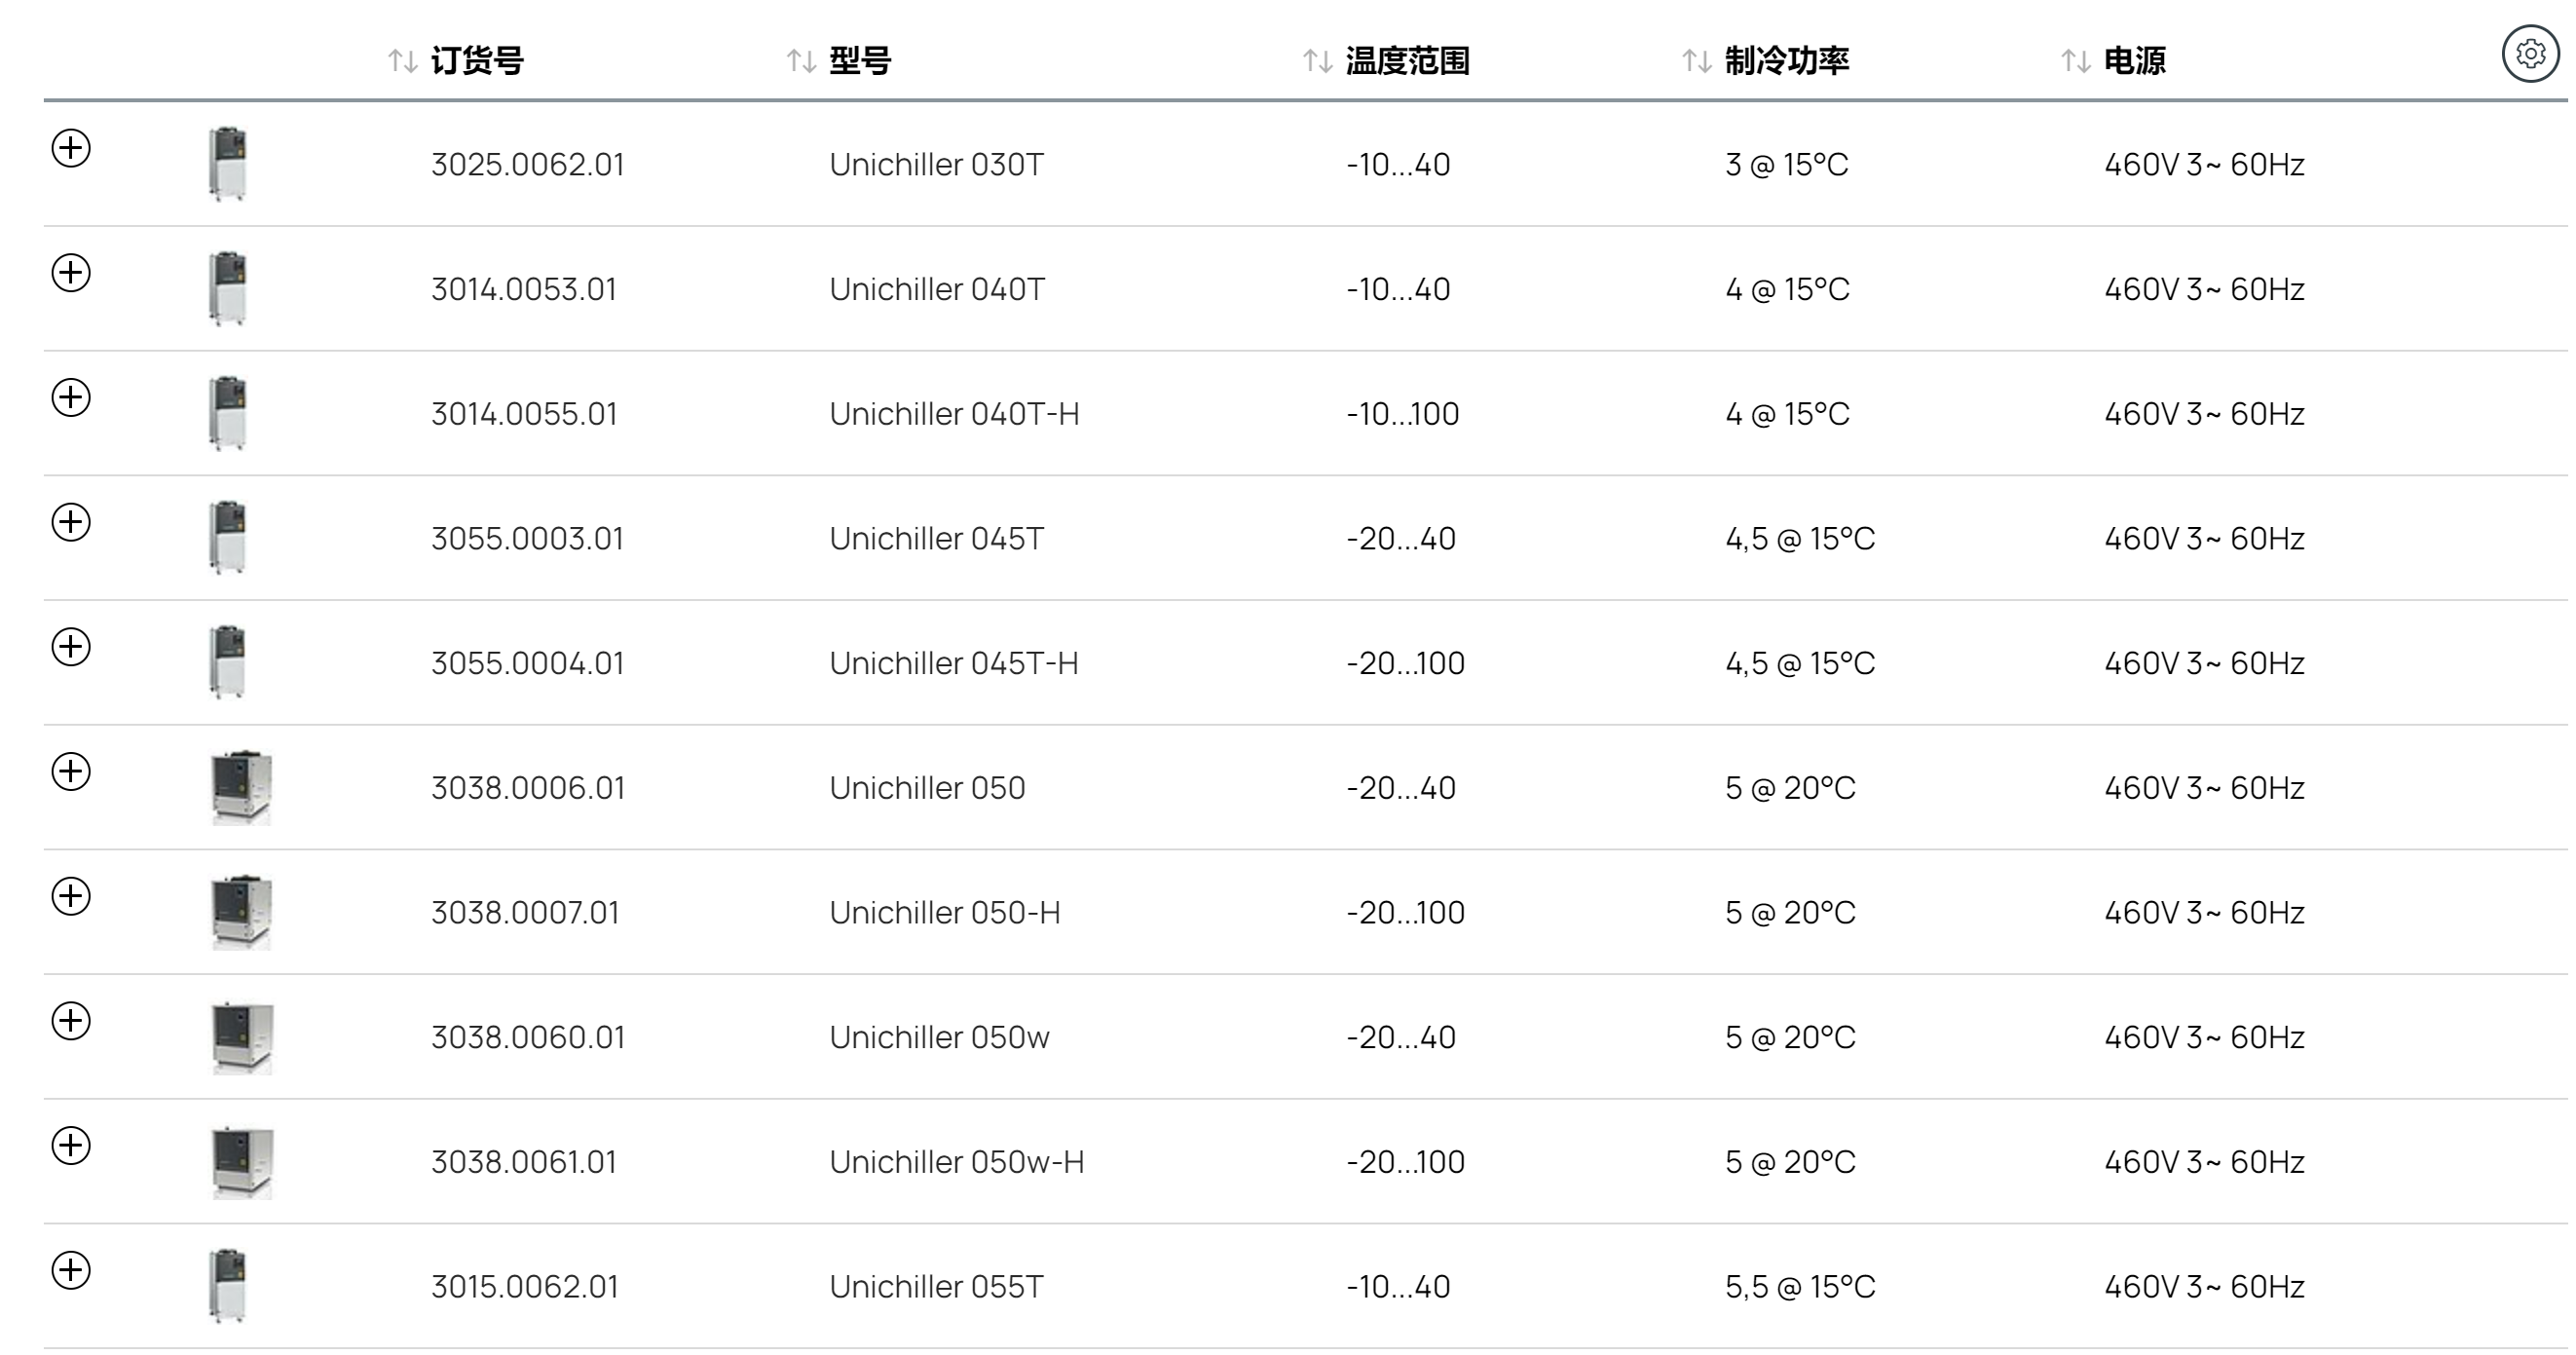Select order number 3038.0006.01
2576x1355 pixels.
[529, 788]
